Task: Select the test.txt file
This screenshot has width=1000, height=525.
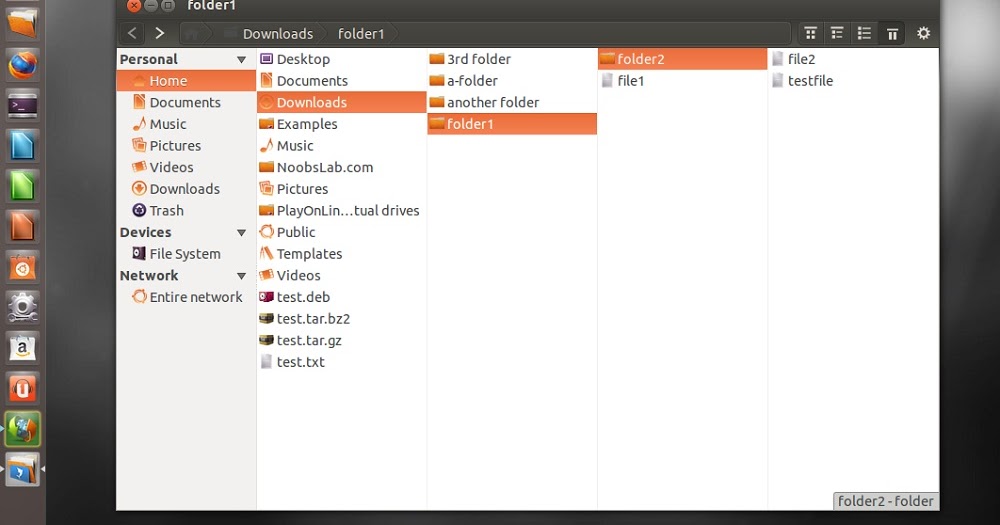Action: [x=342, y=363]
